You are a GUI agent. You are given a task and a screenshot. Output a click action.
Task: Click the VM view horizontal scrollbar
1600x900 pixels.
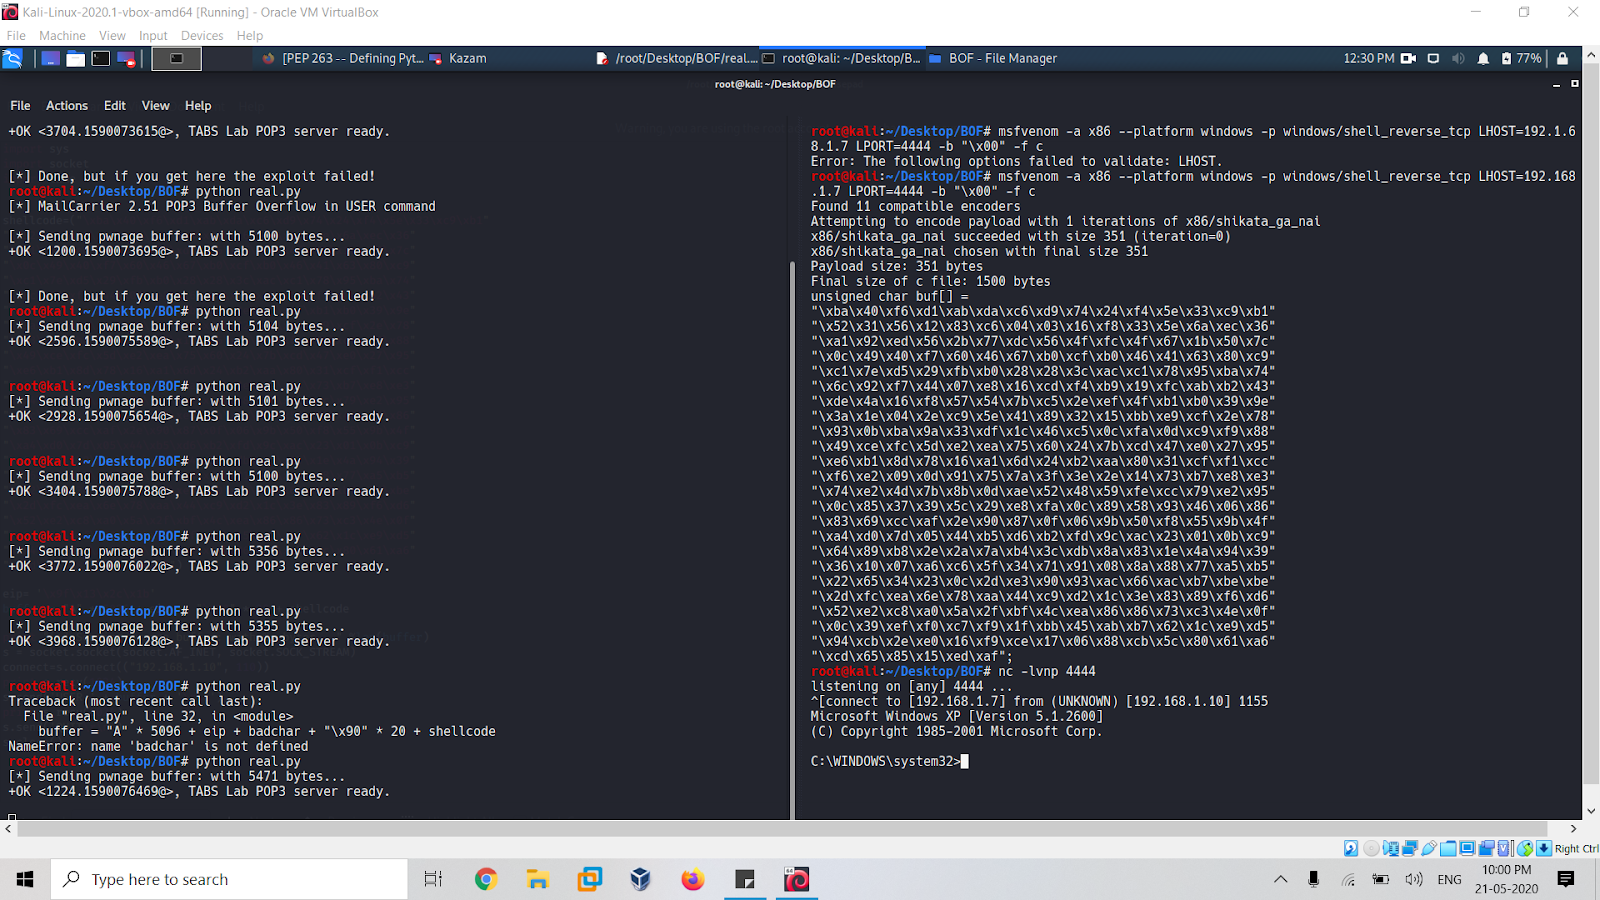pyautogui.click(x=783, y=829)
